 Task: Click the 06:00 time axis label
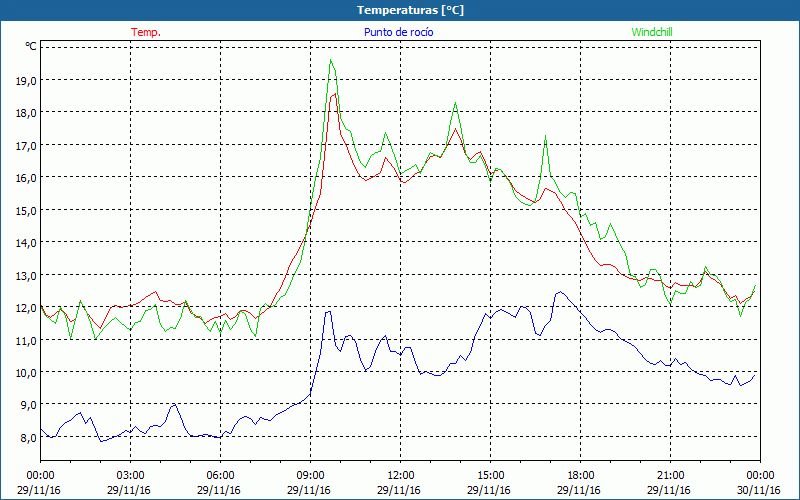point(220,476)
